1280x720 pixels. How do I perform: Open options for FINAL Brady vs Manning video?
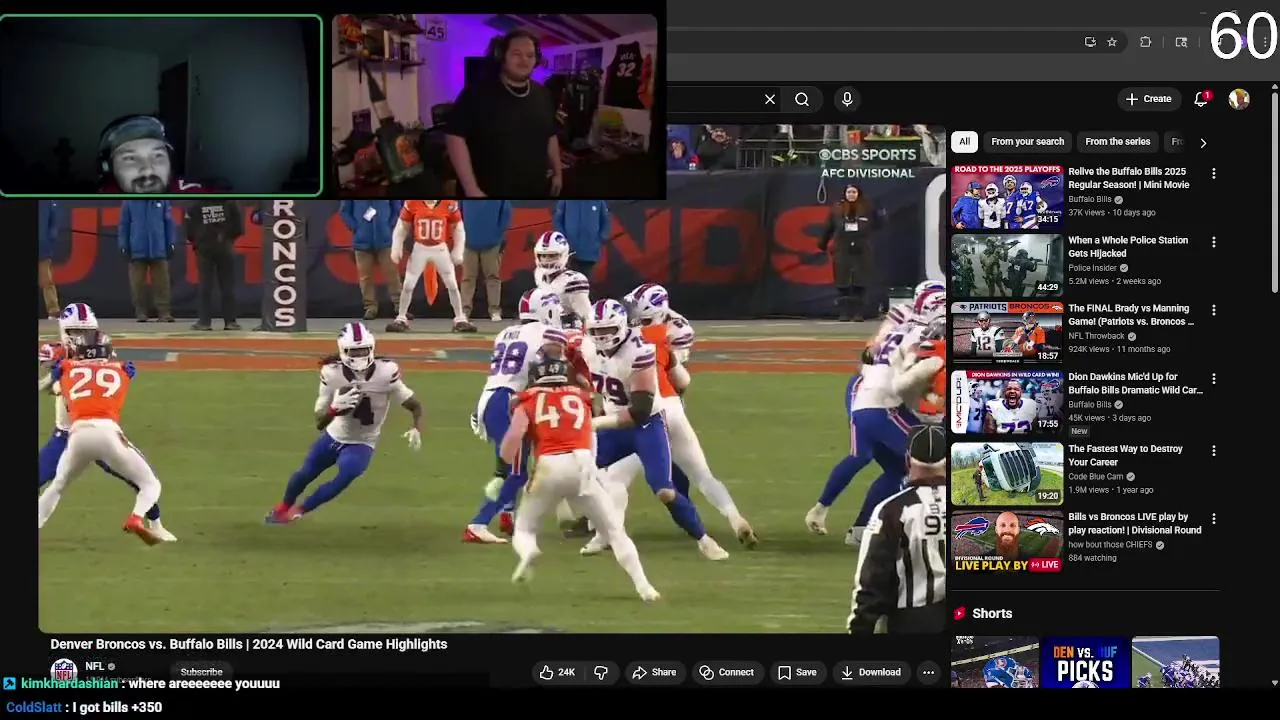(x=1214, y=310)
